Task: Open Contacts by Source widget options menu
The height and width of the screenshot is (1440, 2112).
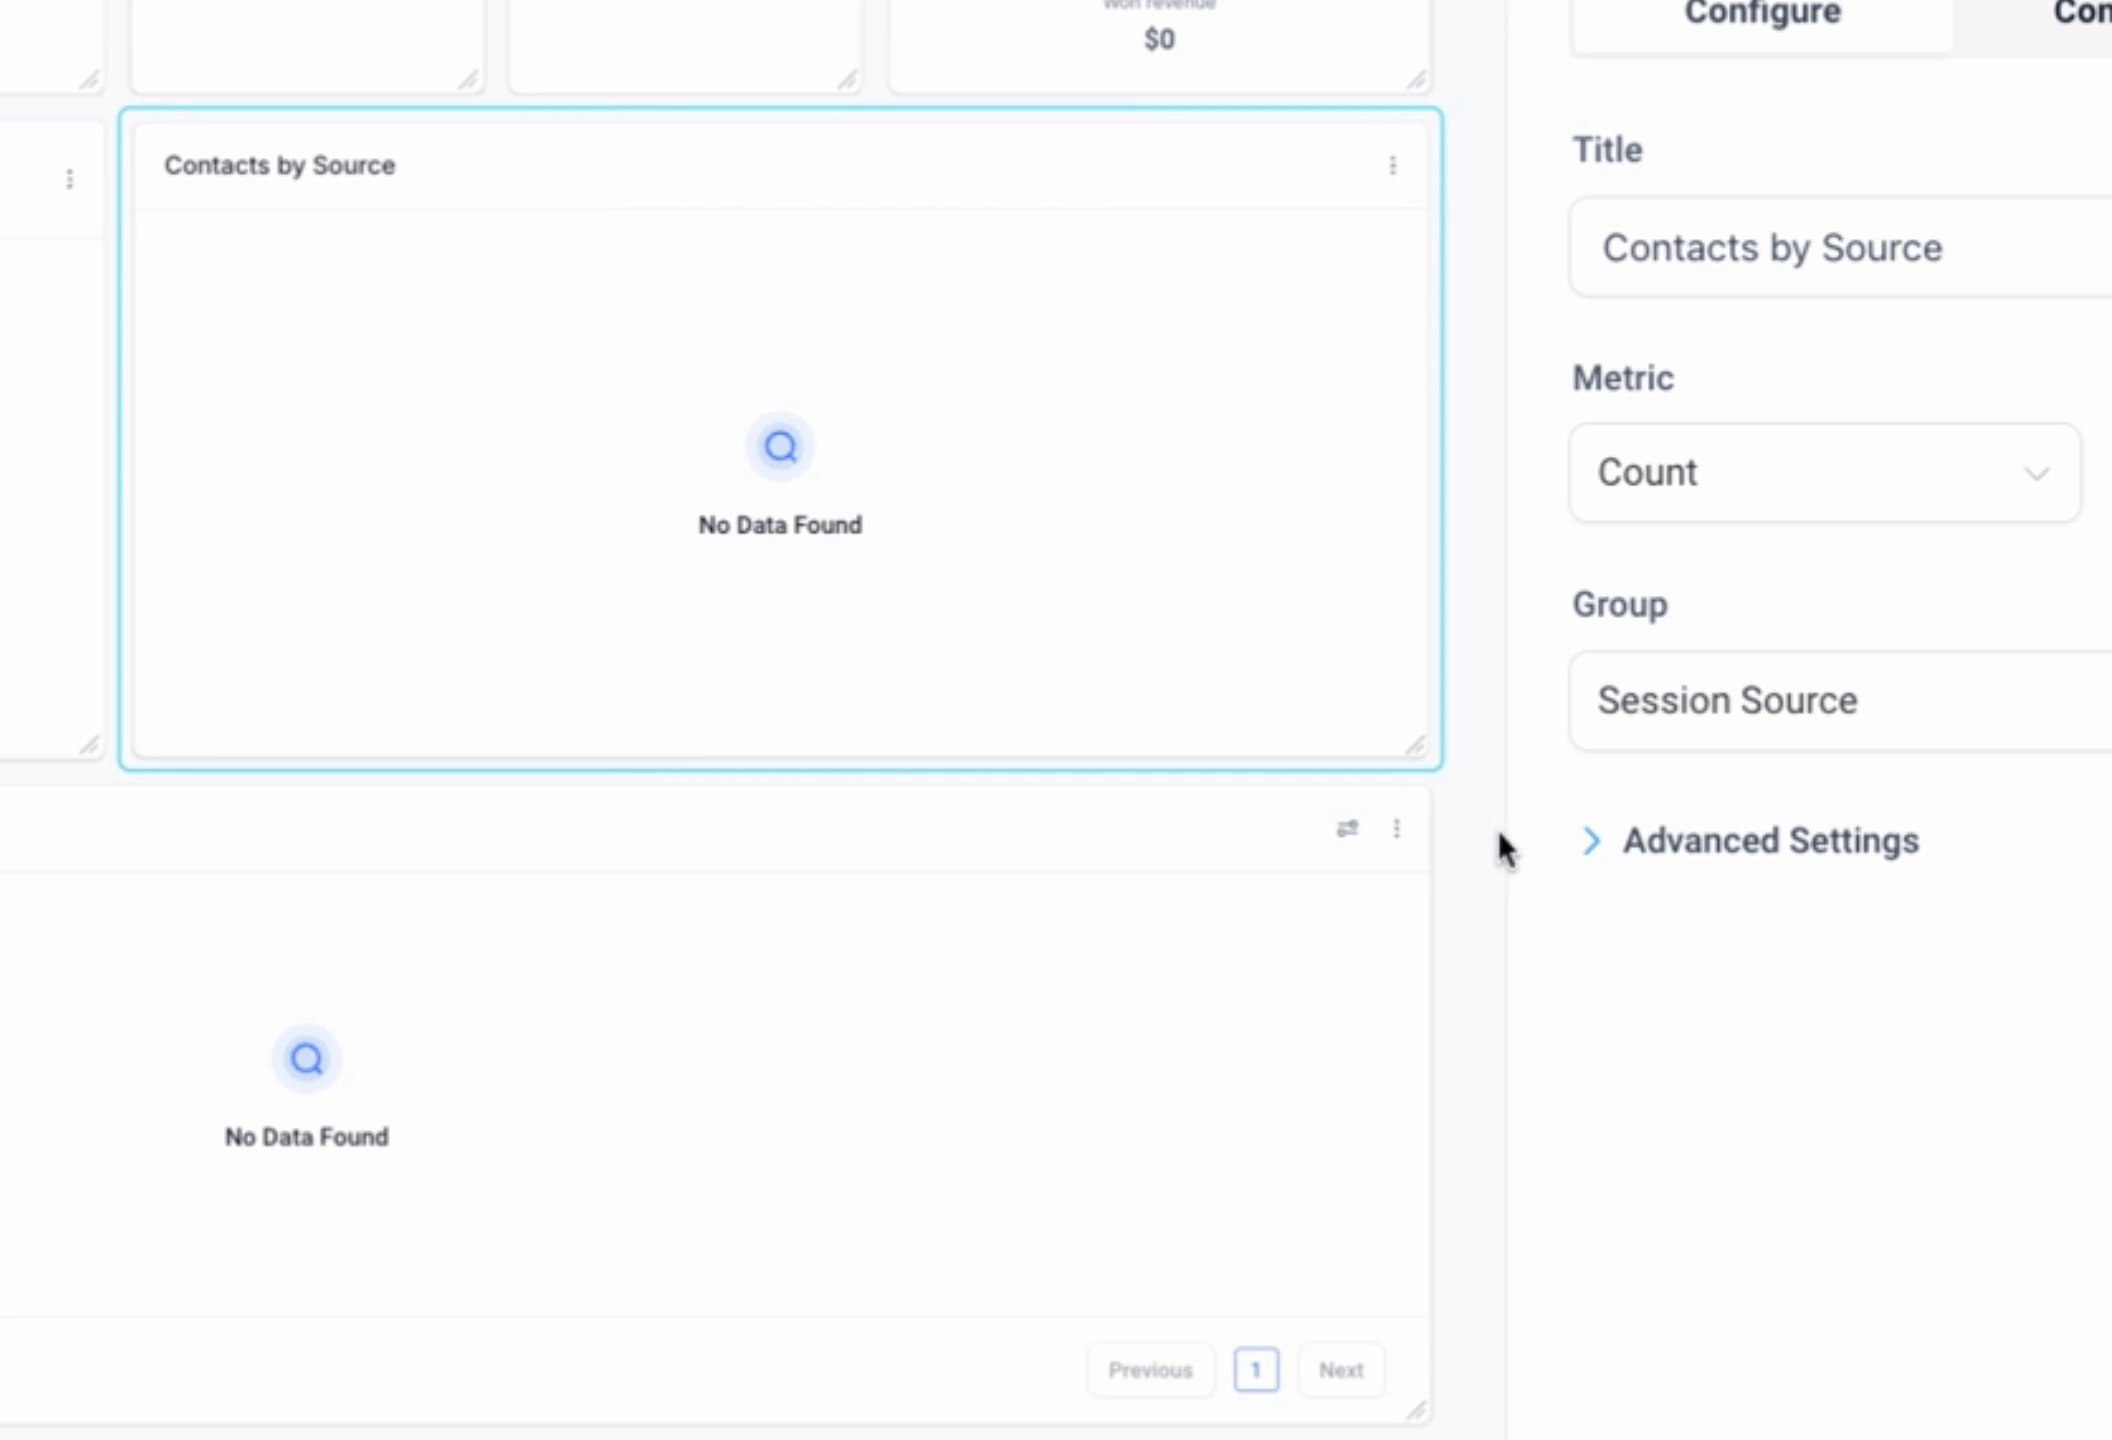Action: point(1392,166)
